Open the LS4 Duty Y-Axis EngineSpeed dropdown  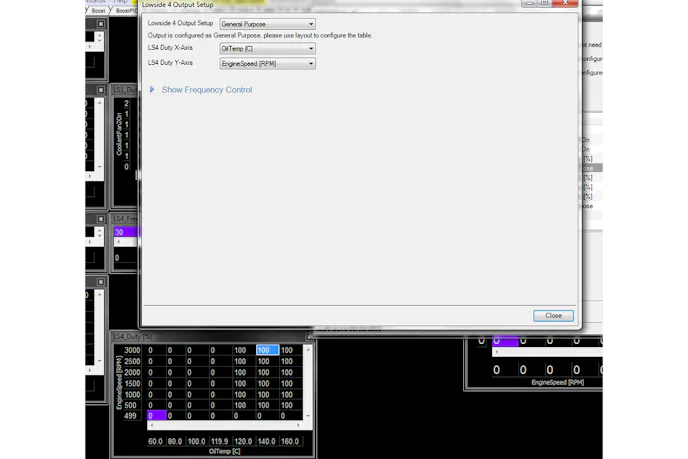click(x=267, y=64)
